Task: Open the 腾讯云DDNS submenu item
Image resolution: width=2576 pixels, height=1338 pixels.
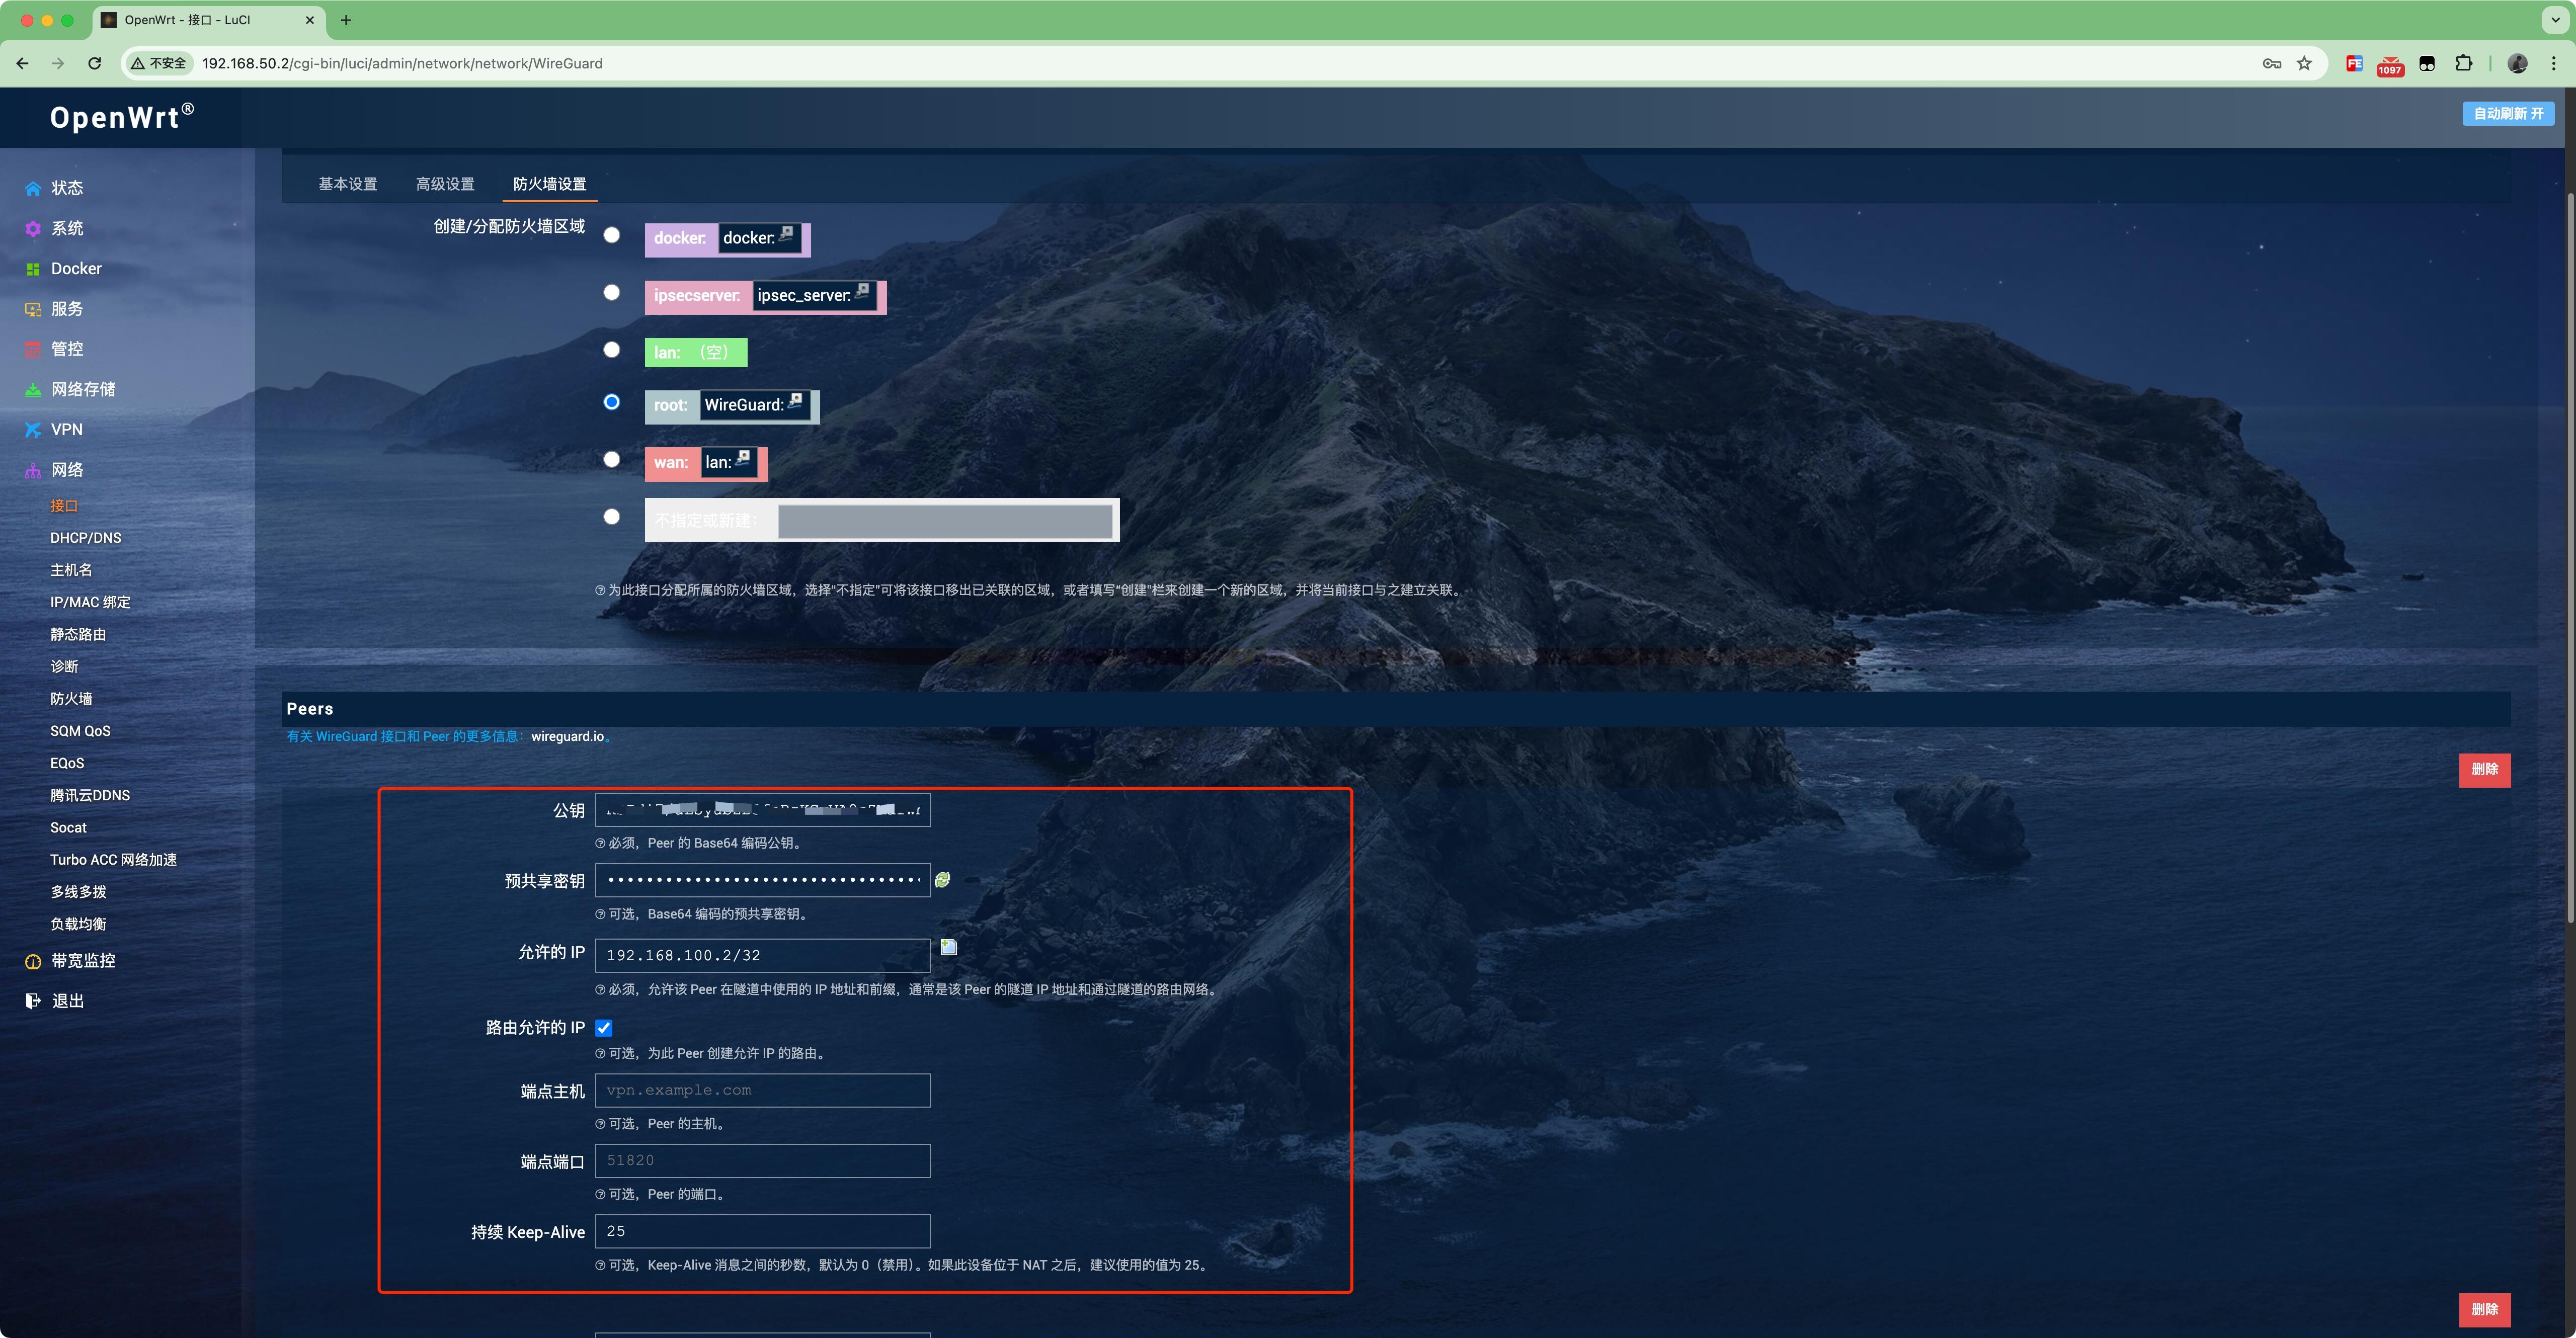Action: [90, 796]
